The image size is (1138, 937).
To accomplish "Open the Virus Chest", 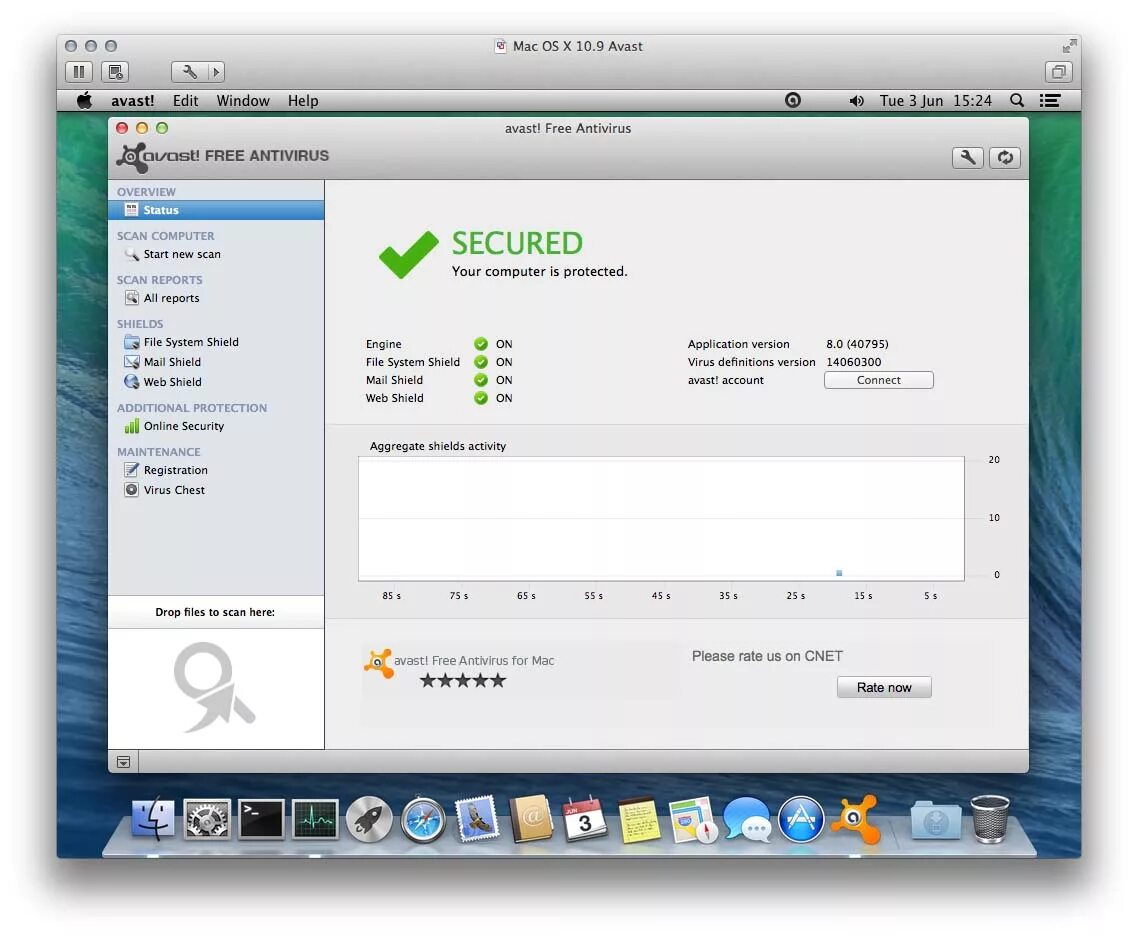I will click(174, 490).
